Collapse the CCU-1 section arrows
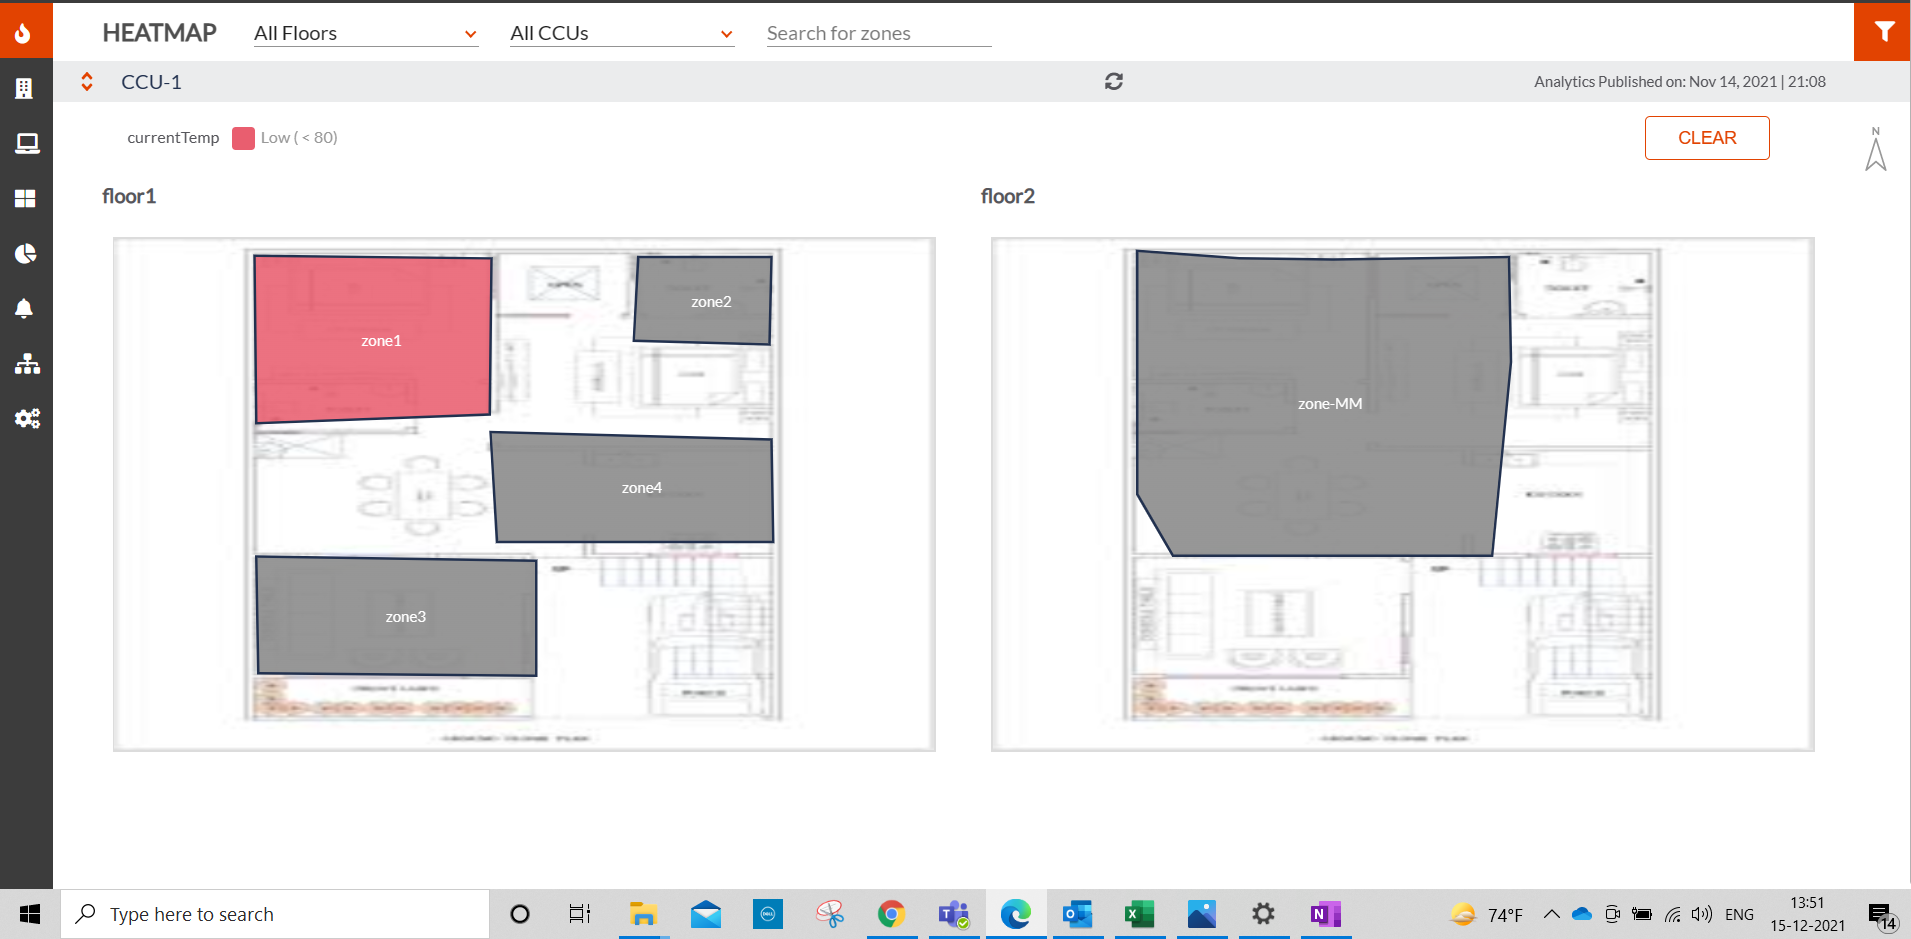The height and width of the screenshot is (939, 1911). [x=87, y=82]
